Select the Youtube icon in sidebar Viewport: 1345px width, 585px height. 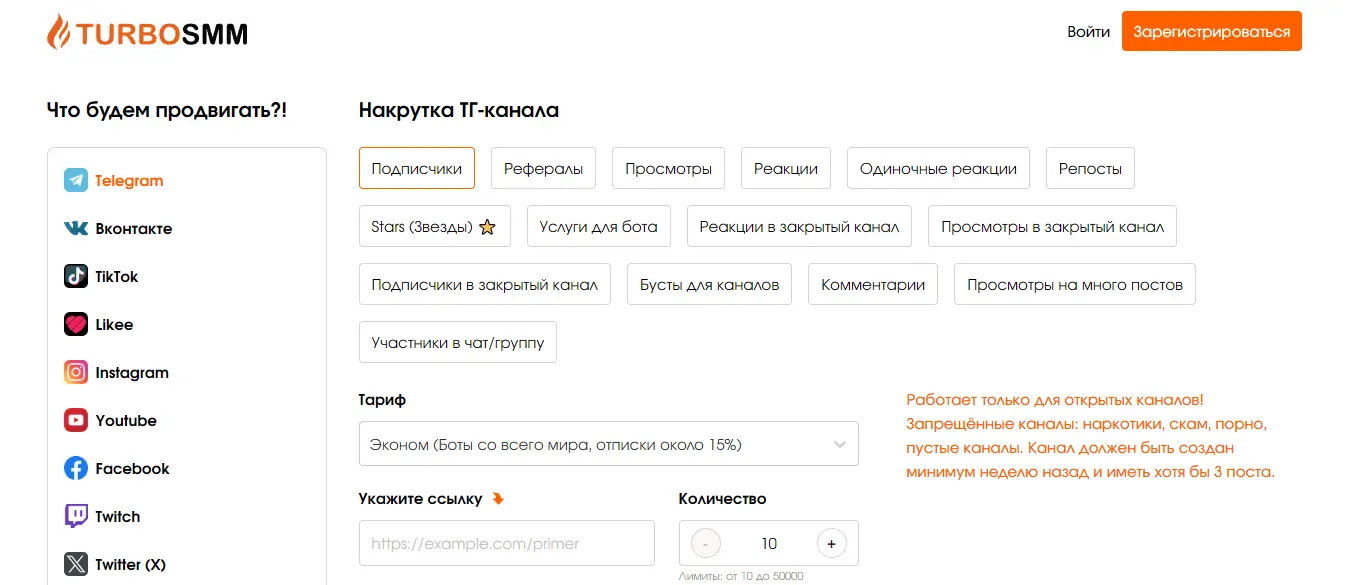pyautogui.click(x=76, y=421)
